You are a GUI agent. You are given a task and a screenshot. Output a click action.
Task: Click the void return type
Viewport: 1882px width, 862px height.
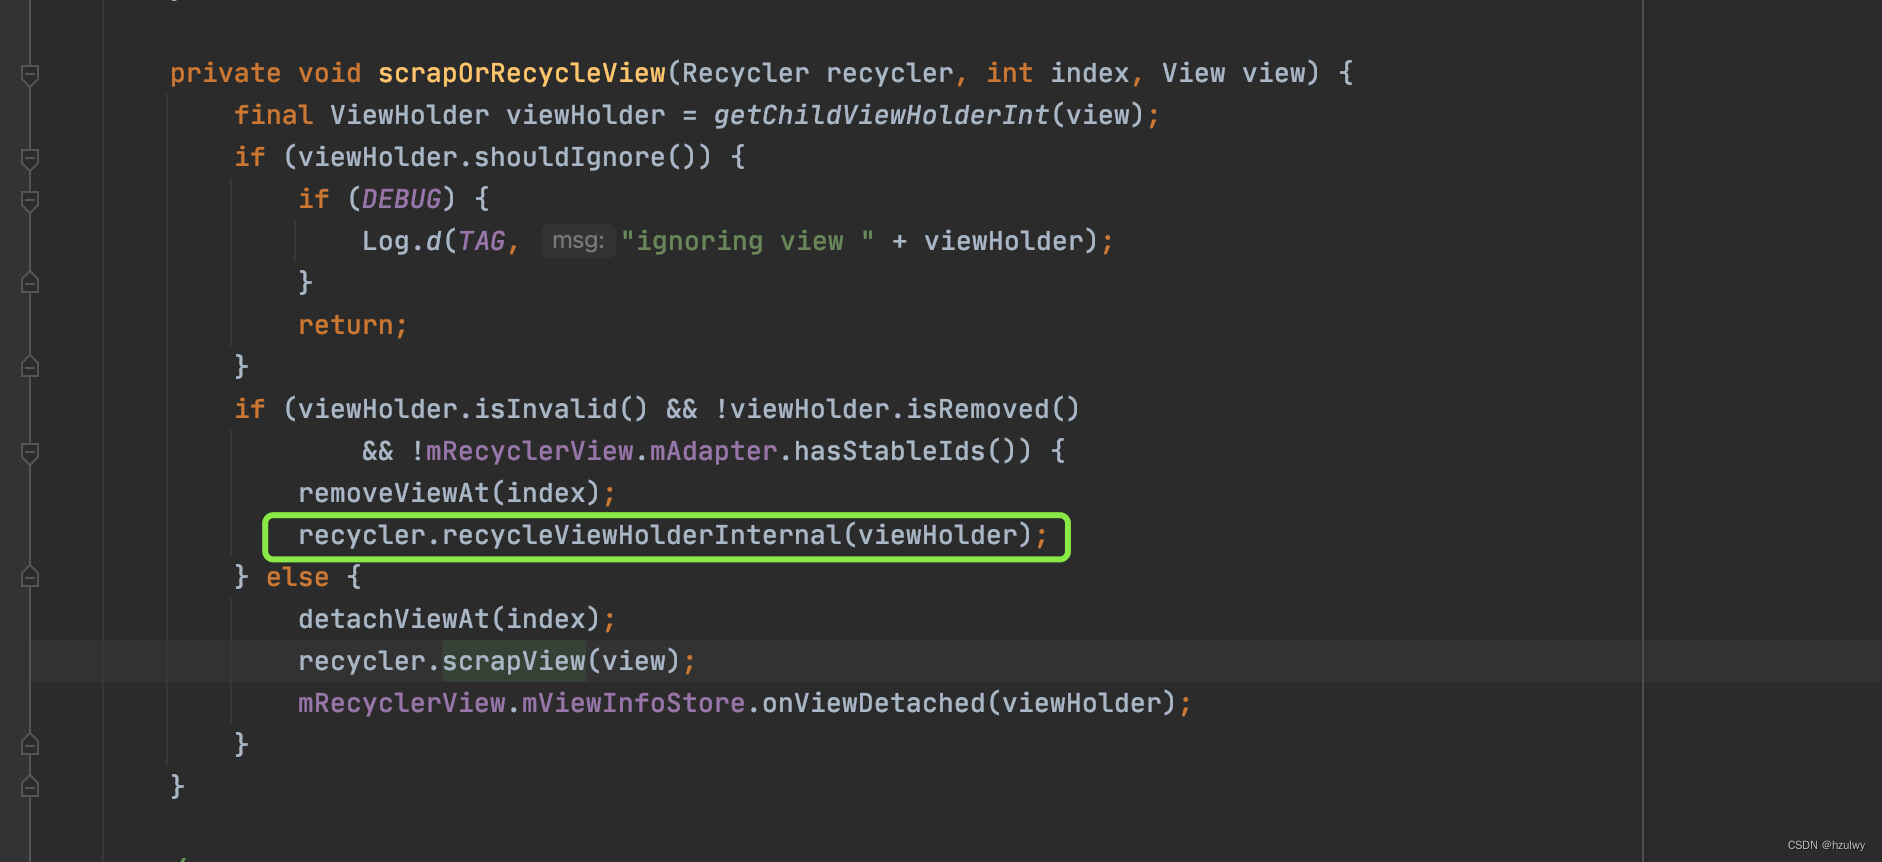(x=329, y=73)
